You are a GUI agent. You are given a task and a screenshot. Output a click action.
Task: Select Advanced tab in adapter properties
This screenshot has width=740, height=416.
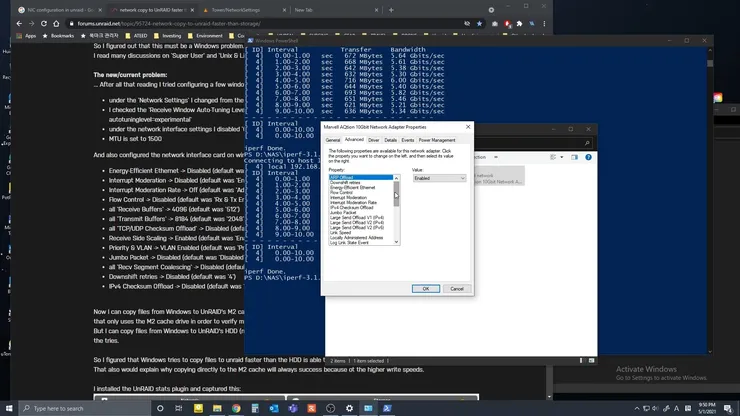pos(354,140)
